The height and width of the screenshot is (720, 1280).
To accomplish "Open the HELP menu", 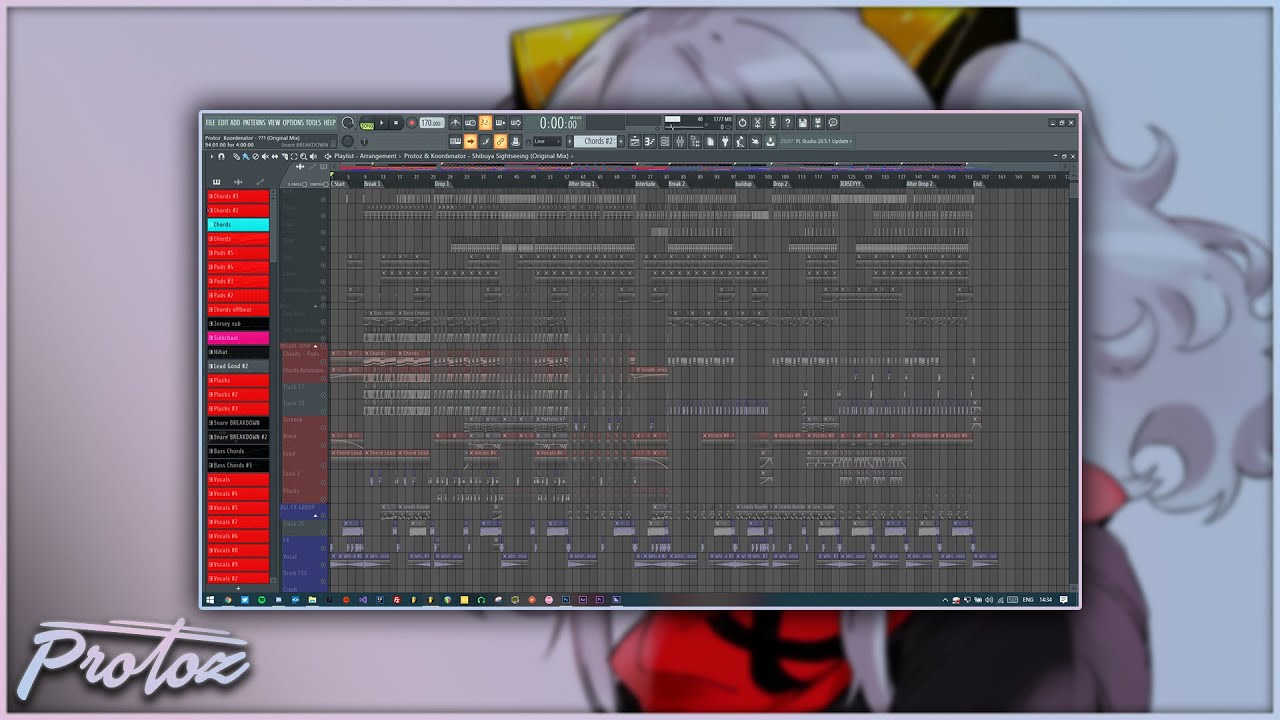I will 330,123.
